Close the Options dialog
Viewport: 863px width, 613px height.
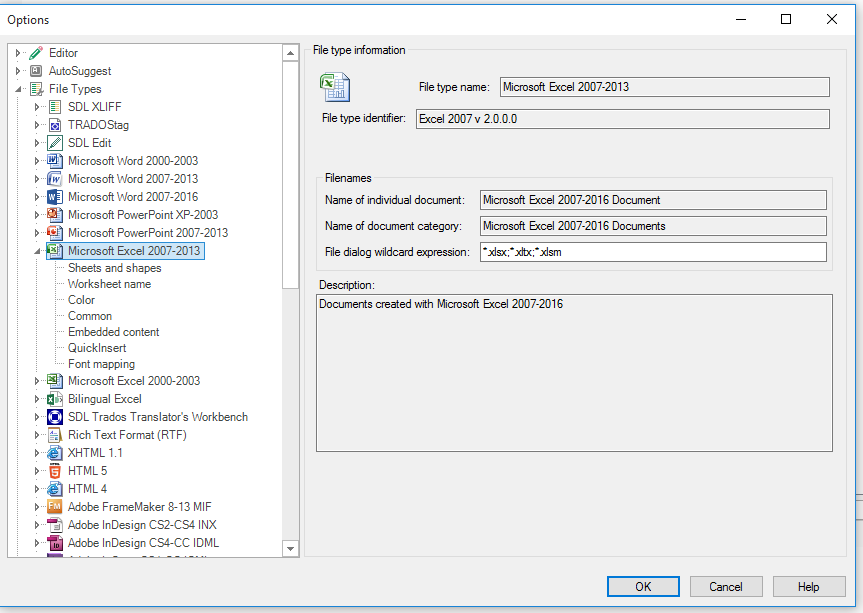pyautogui.click(x=832, y=19)
